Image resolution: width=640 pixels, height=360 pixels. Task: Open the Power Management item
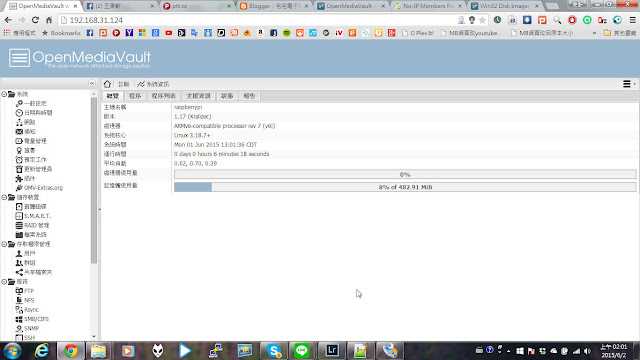31,141
